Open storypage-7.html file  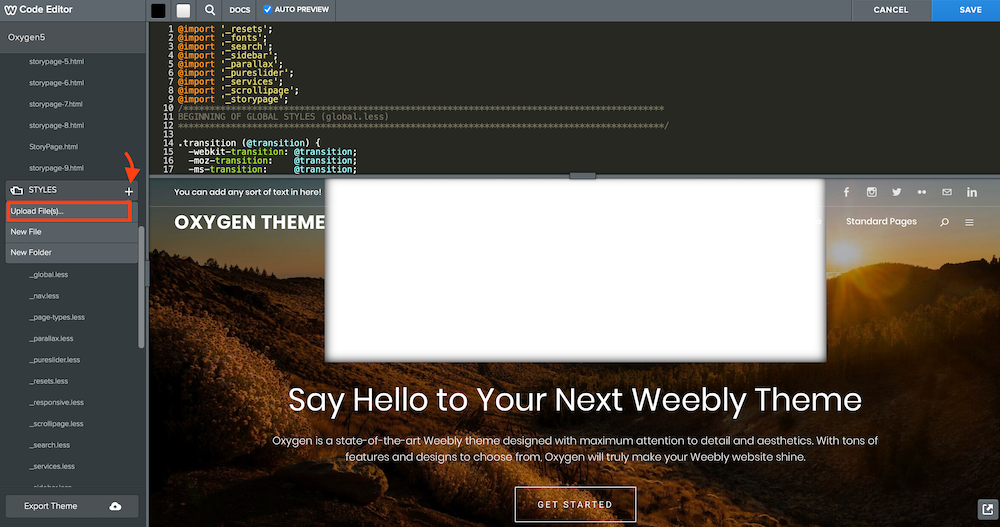tap(55, 104)
